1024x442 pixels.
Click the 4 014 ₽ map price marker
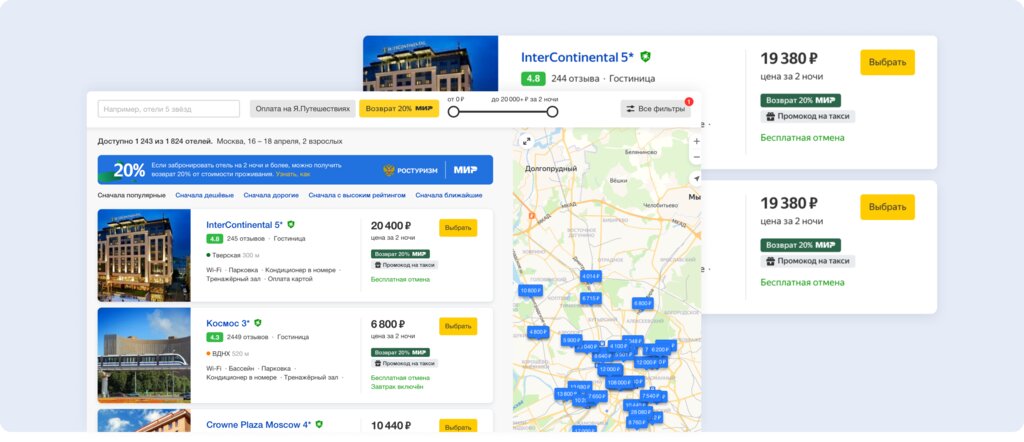590,276
